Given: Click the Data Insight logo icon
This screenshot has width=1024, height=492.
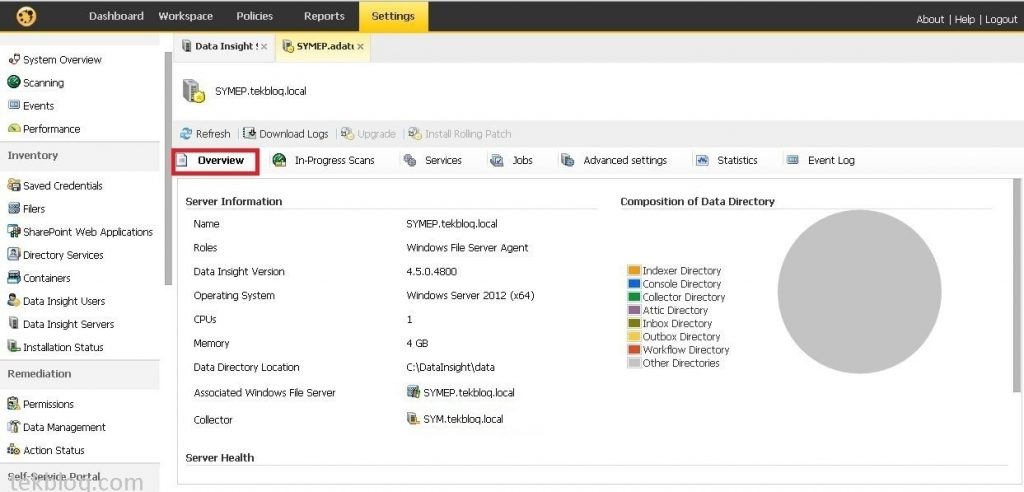Looking at the screenshot, I should tap(27, 16).
